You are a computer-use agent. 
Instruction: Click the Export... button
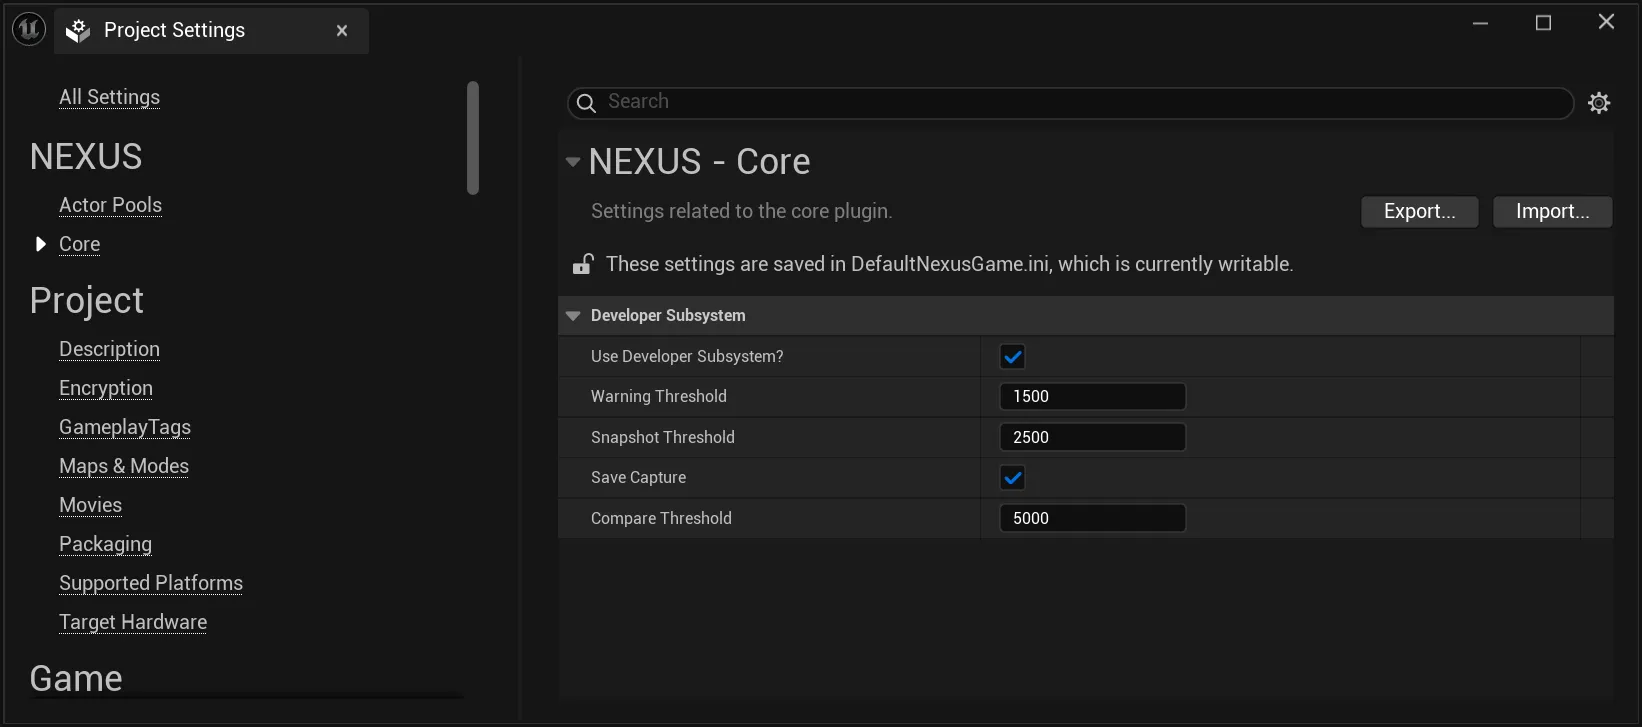point(1419,212)
